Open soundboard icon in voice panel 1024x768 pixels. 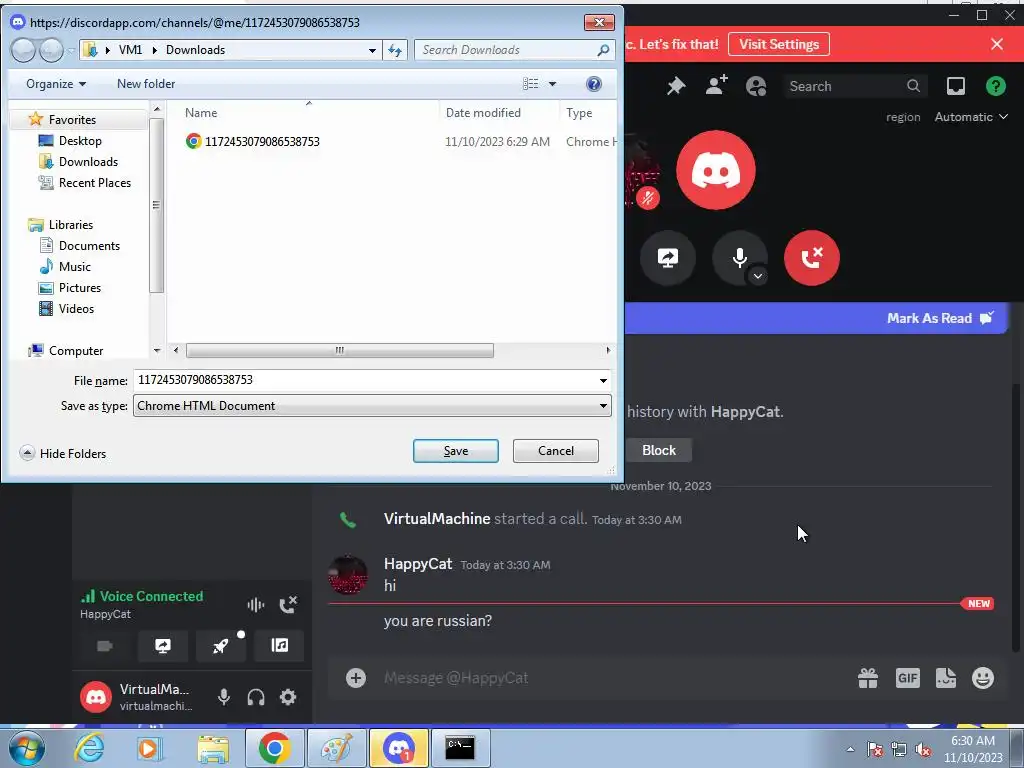[280, 646]
